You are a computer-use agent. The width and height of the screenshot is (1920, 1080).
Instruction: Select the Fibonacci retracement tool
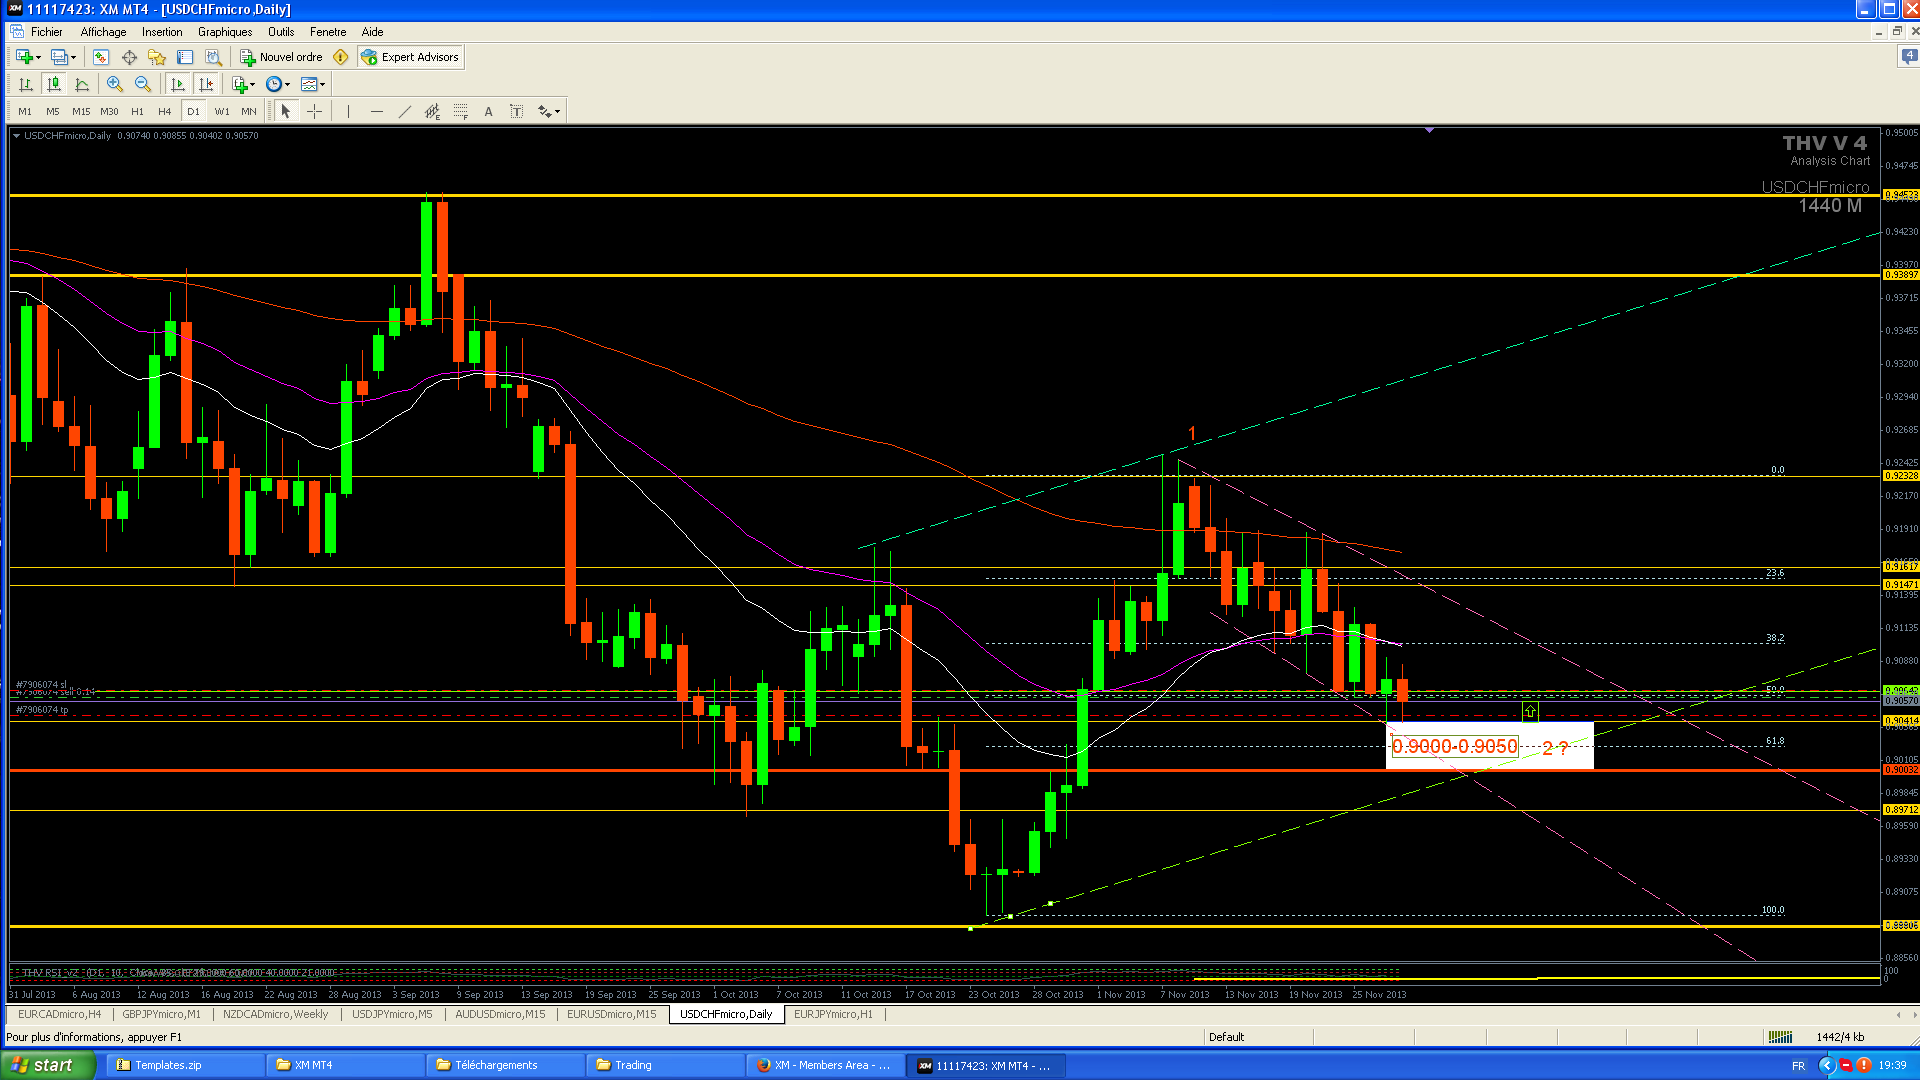(x=460, y=111)
